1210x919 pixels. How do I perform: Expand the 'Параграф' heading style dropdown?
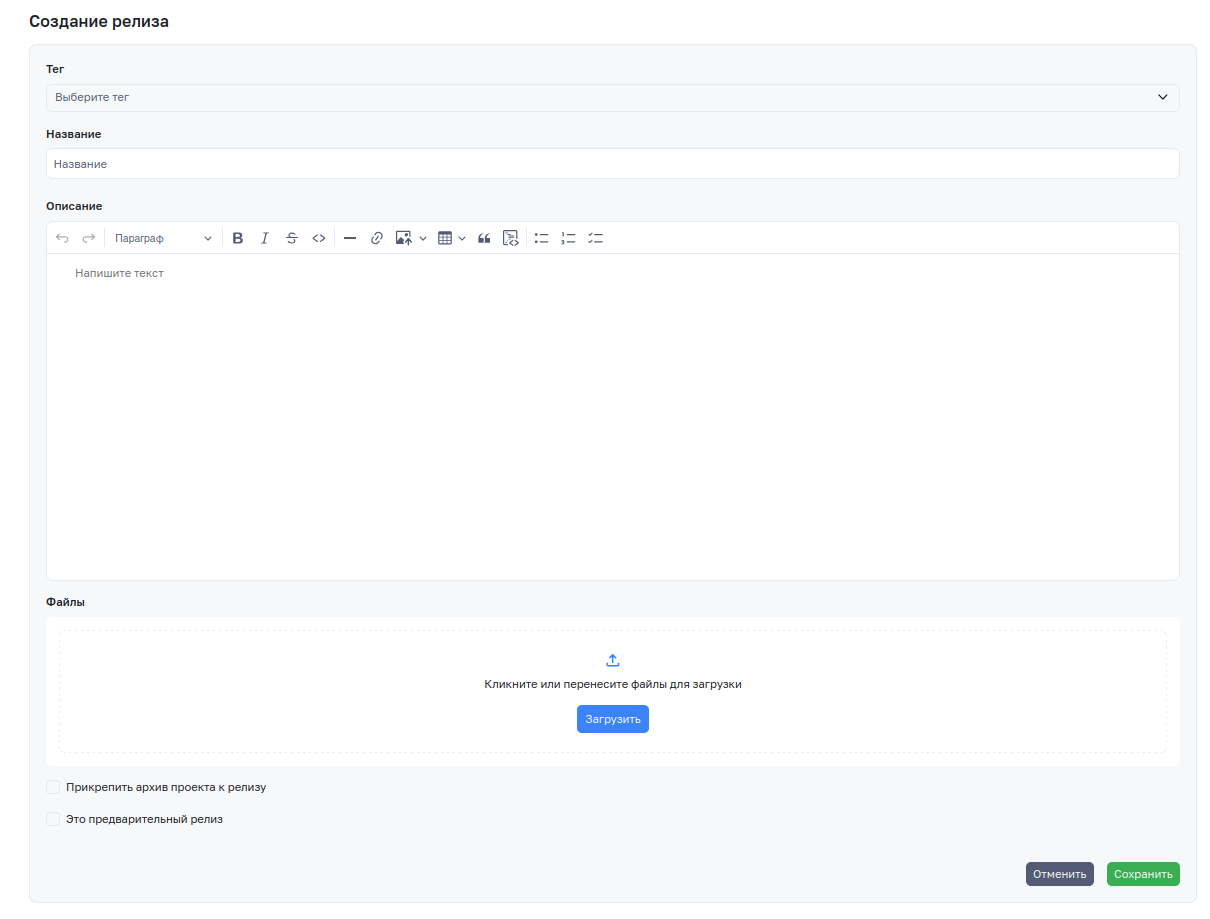click(x=163, y=238)
